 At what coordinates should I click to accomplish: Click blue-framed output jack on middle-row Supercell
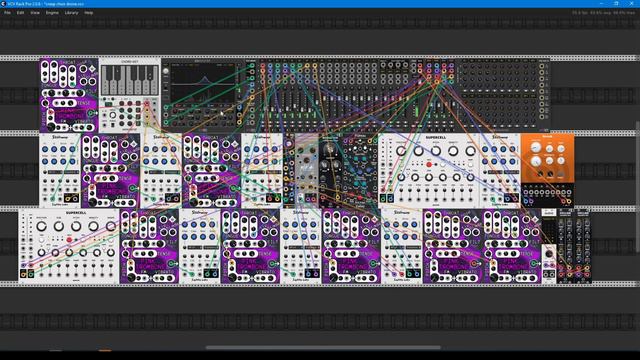point(391,198)
